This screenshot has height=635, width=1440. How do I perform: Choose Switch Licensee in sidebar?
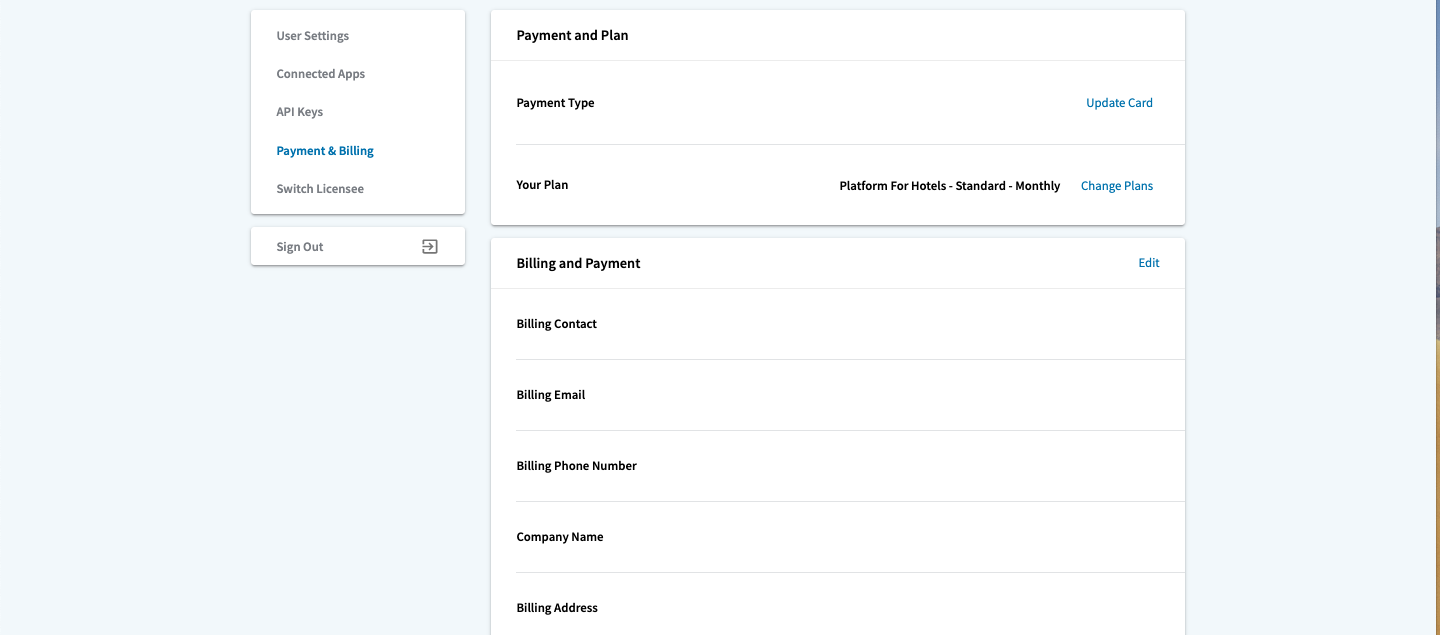point(320,189)
